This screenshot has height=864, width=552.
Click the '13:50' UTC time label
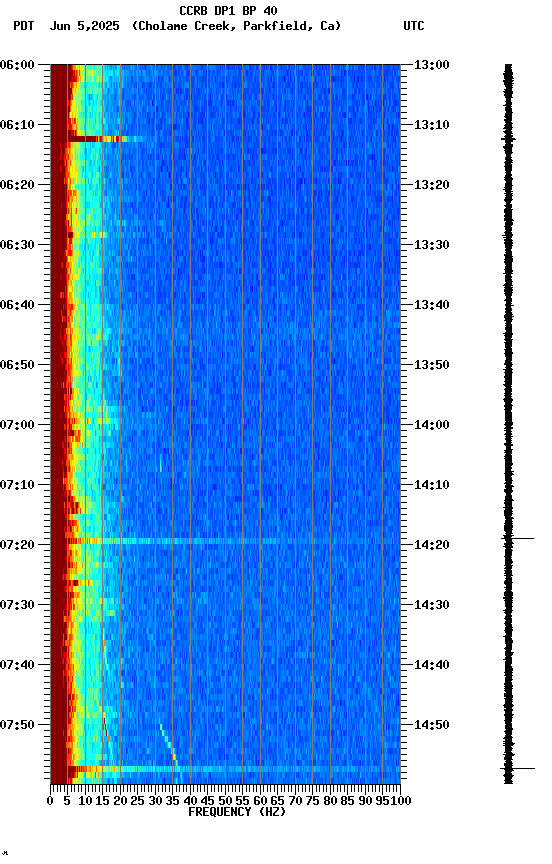pos(432,365)
